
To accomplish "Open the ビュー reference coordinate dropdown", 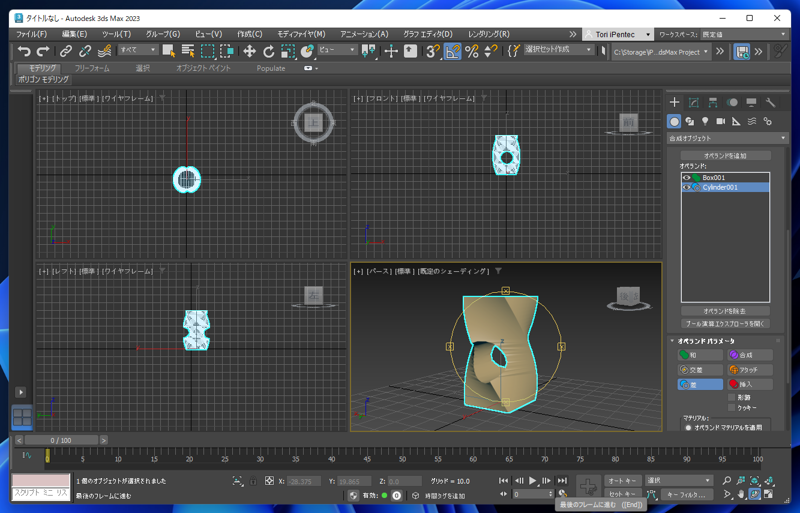I will (x=337, y=50).
